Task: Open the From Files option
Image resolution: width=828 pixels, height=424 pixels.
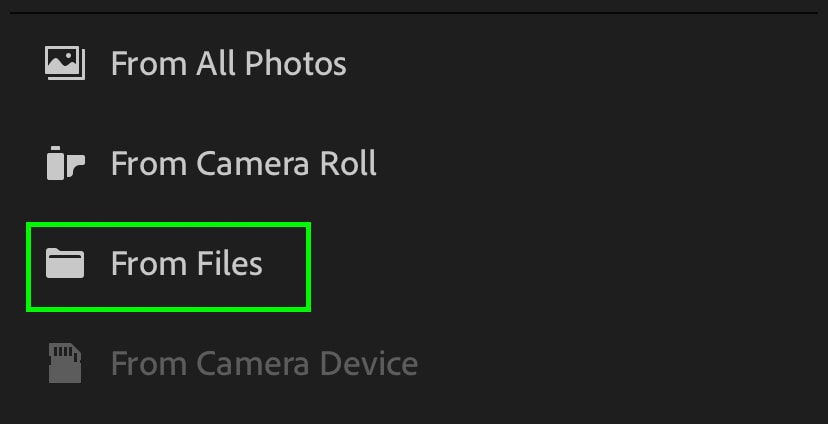Action: pyautogui.click(x=186, y=264)
